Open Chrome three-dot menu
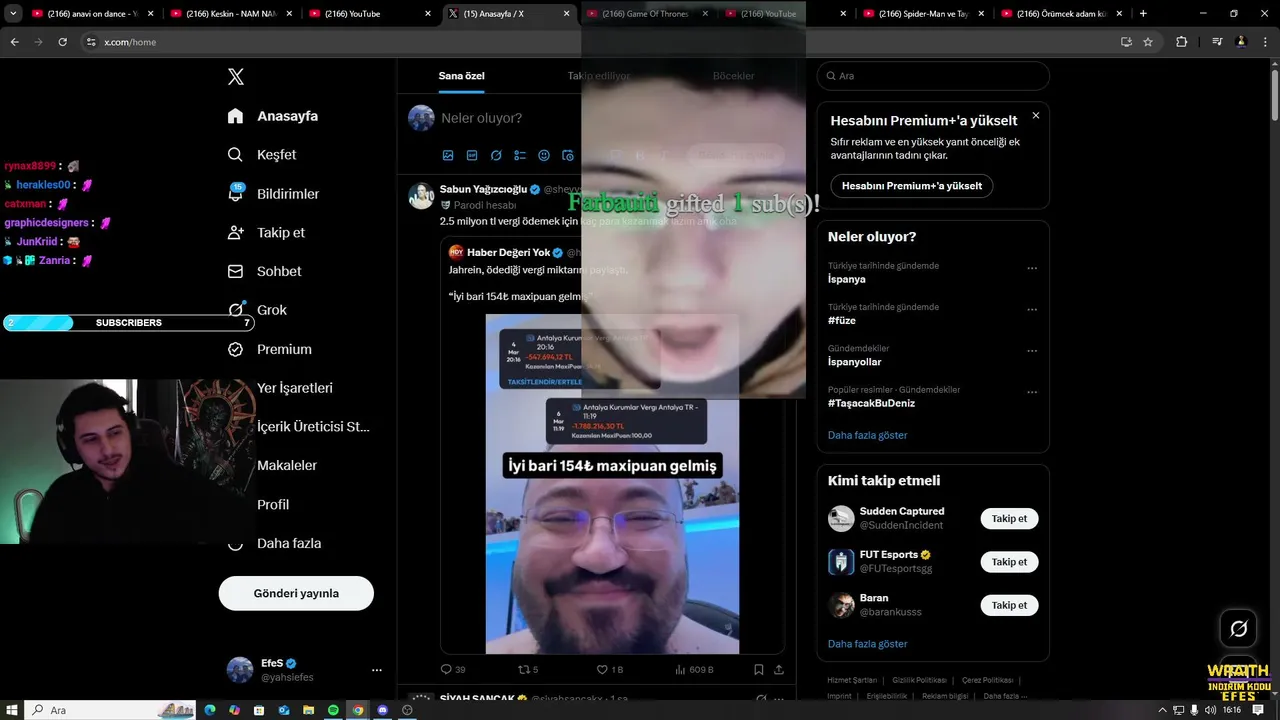This screenshot has width=1280, height=720. (1265, 42)
